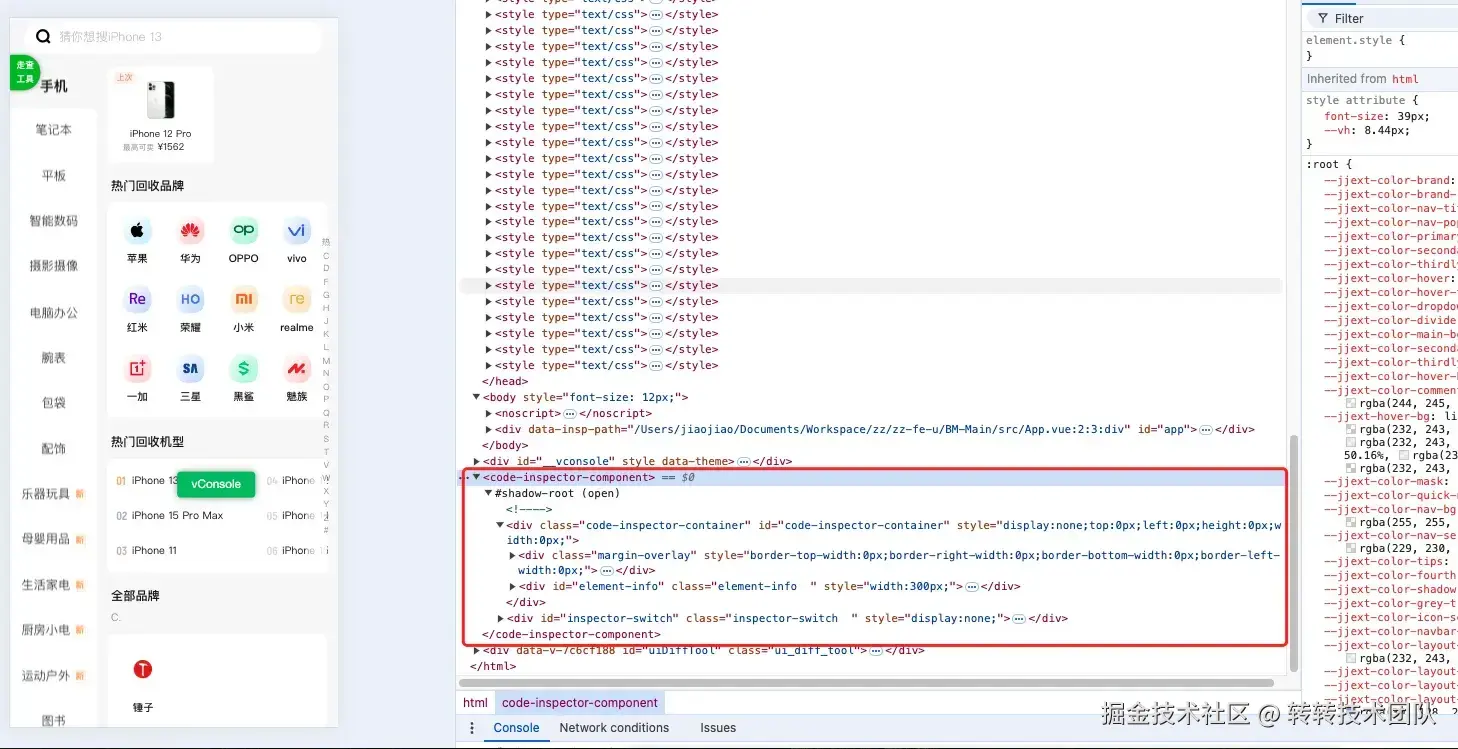Screen dimensions: 1458x749
Task: Tap the 小米 Xiaomi brand icon
Action: click(243, 299)
